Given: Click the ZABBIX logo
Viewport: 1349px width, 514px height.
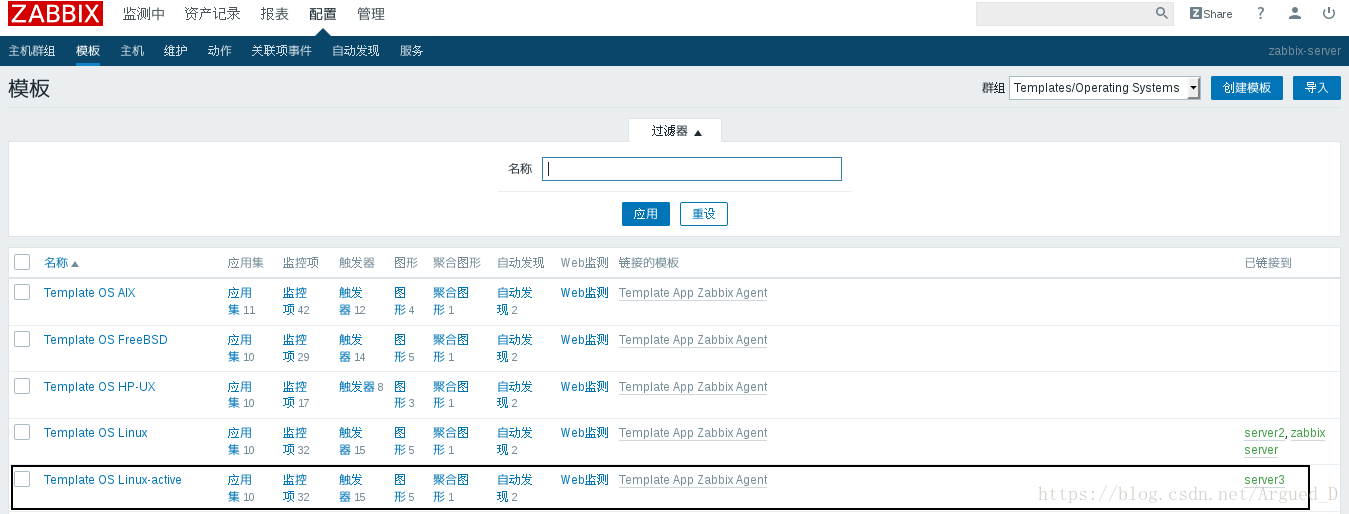Looking at the screenshot, I should pos(56,14).
